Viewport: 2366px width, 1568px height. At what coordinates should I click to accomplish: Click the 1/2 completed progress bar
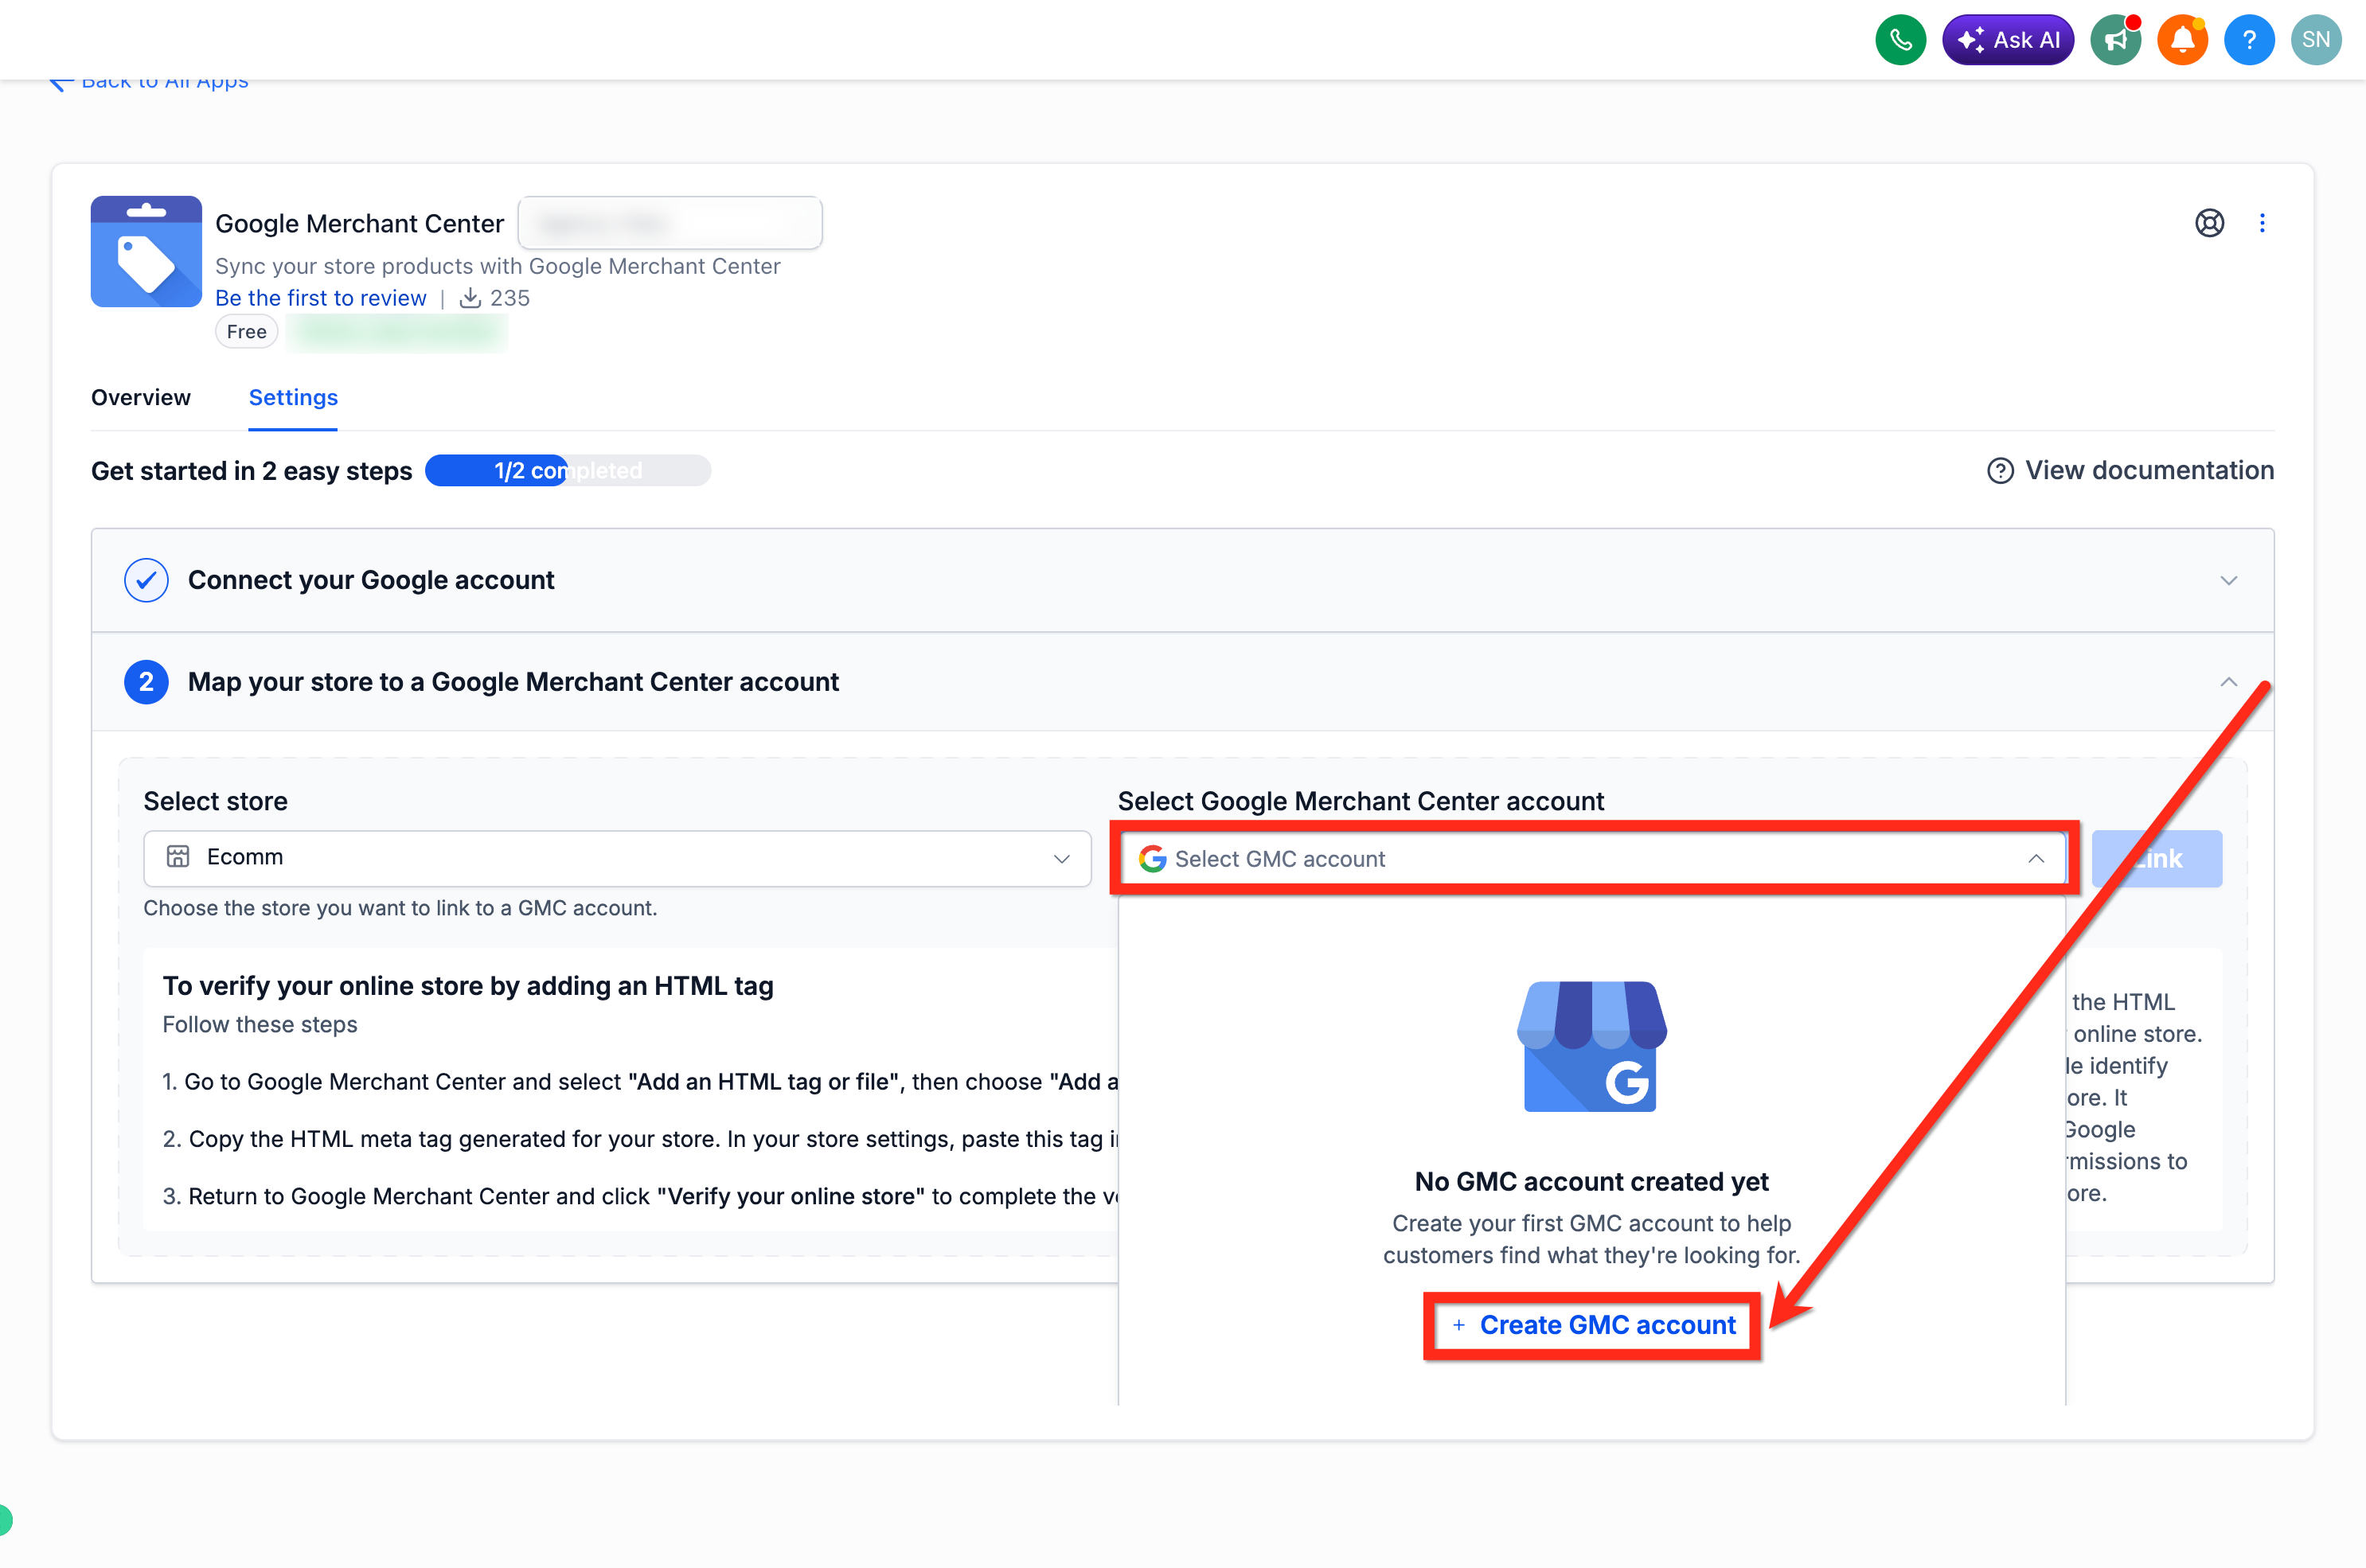[x=568, y=471]
